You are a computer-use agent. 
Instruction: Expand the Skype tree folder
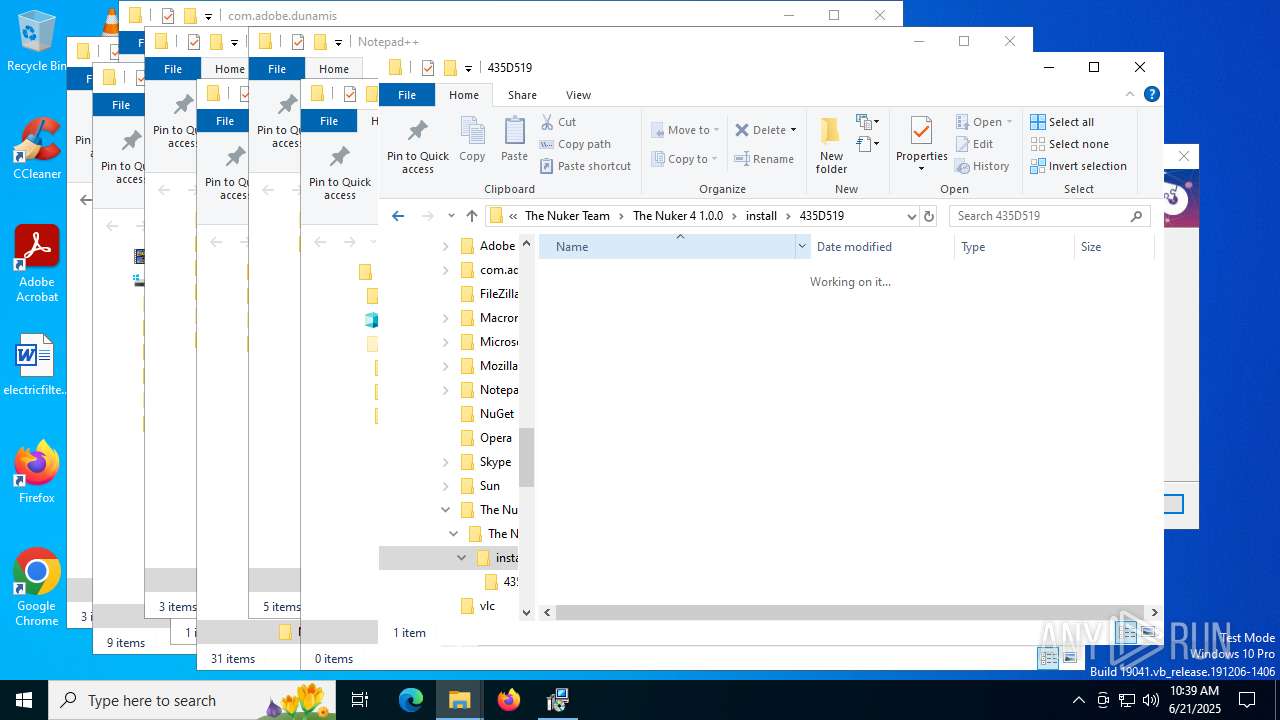[446, 462]
